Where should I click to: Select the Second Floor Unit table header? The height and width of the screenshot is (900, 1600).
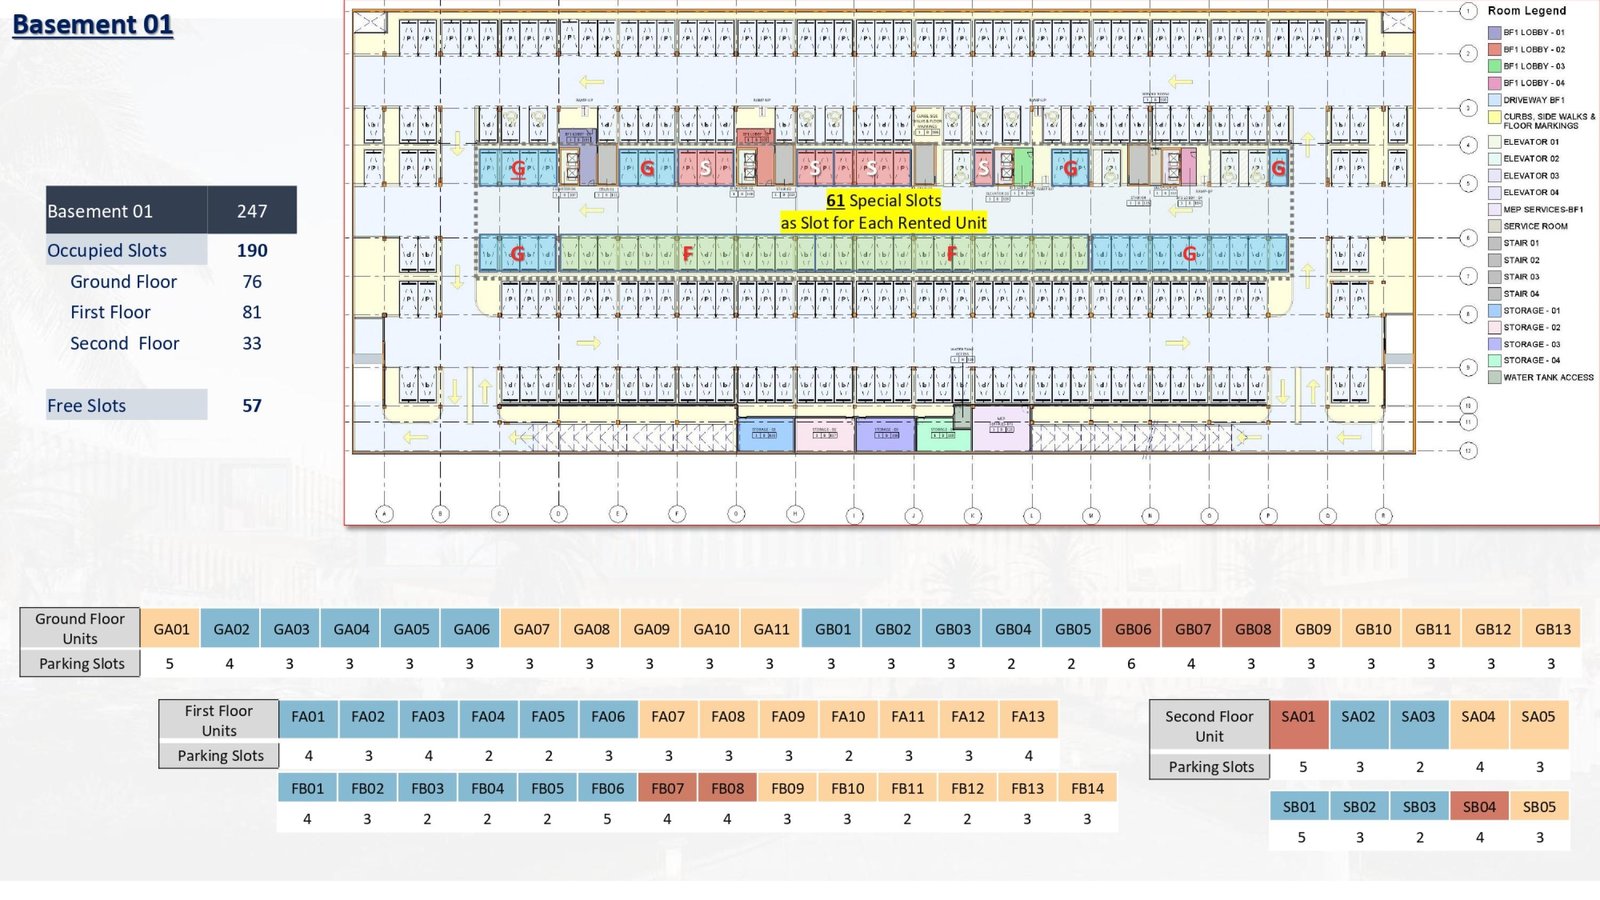click(x=1209, y=726)
